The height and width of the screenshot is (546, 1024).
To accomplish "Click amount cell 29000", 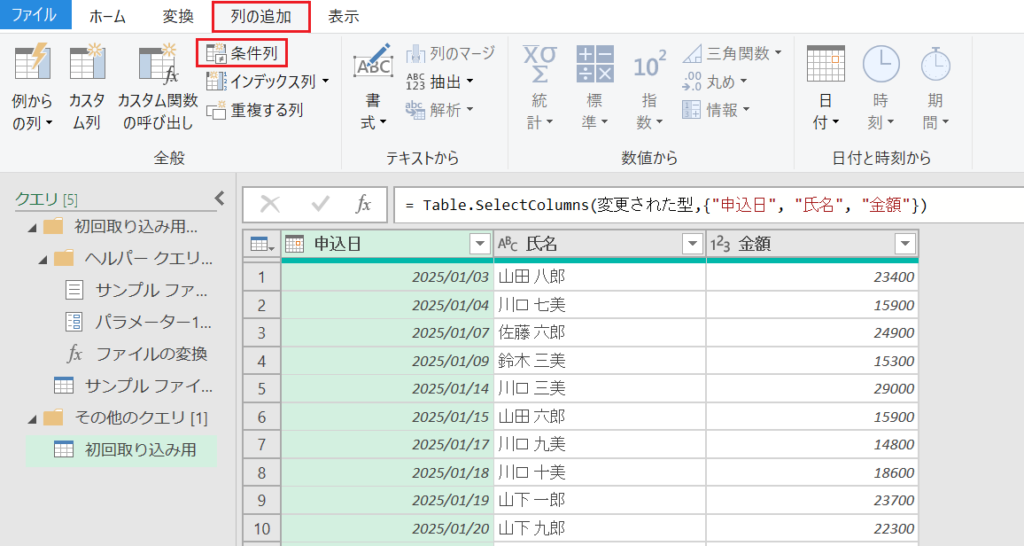I will [x=812, y=389].
